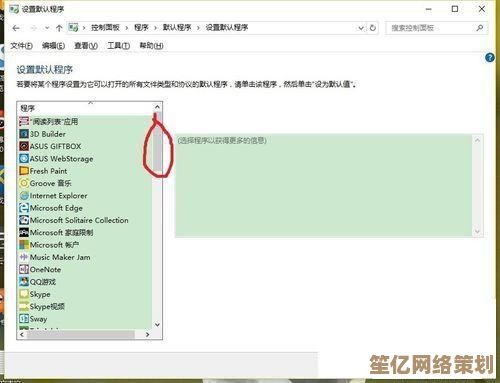
Task: Select the 3D Builder icon
Action: point(24,134)
